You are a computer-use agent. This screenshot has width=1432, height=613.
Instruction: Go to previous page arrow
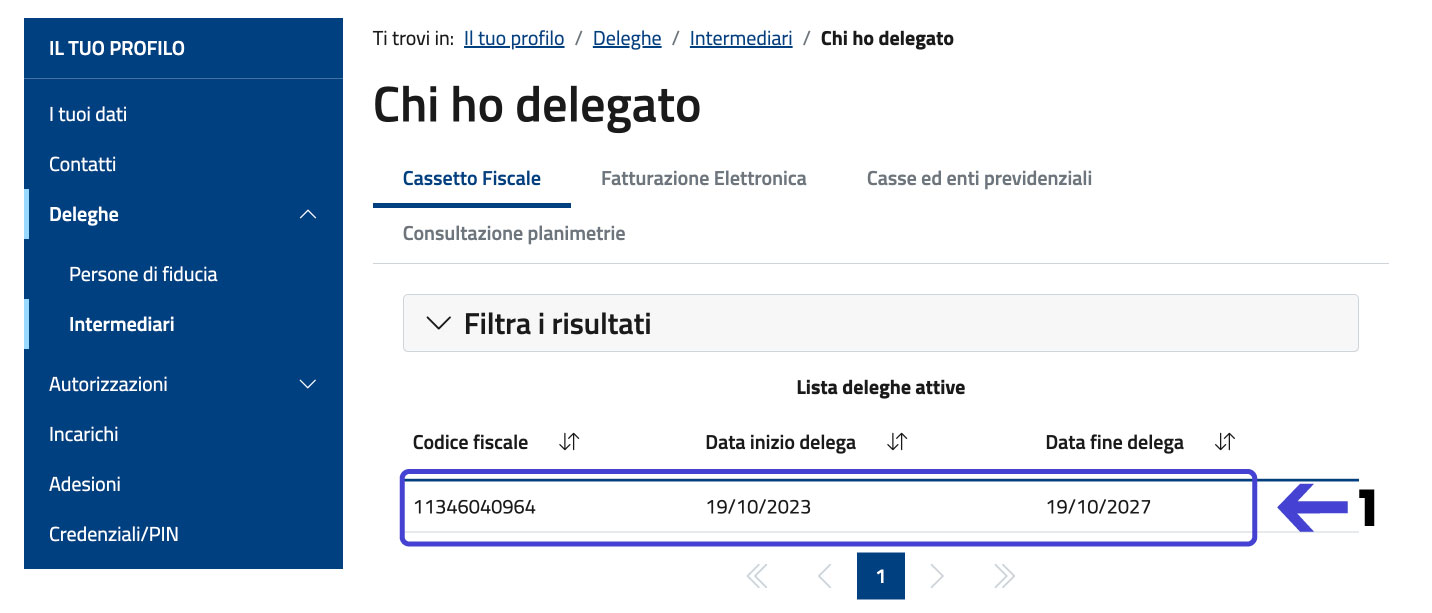pyautogui.click(x=824, y=576)
